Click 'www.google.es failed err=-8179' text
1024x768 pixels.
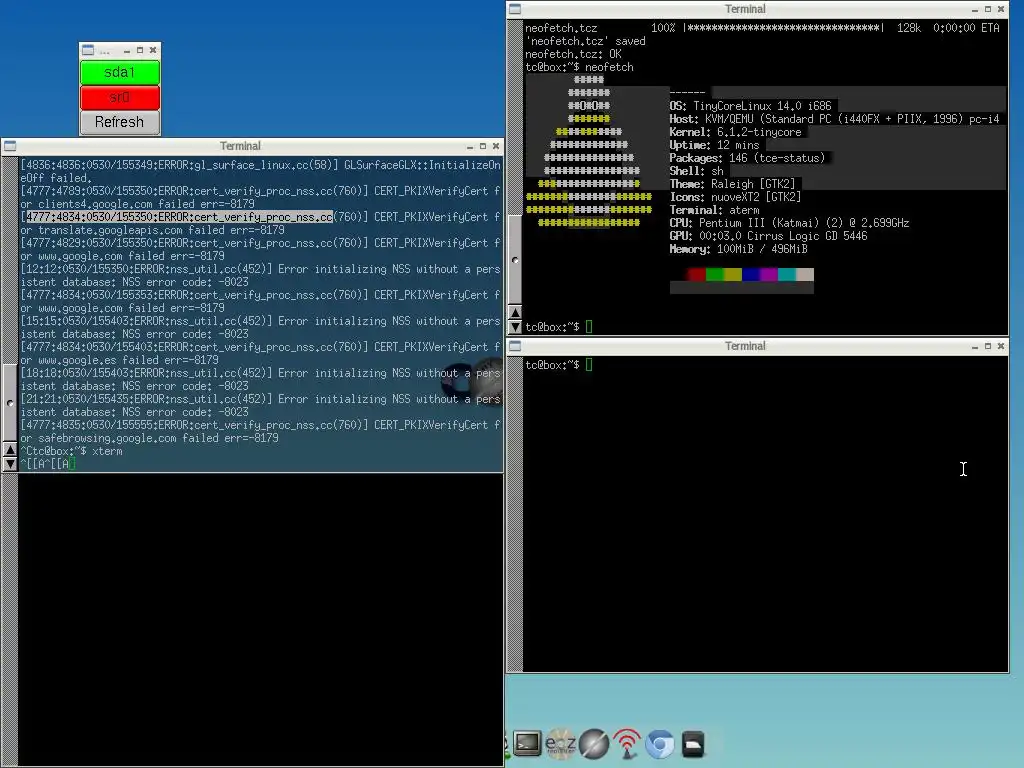click(128, 360)
